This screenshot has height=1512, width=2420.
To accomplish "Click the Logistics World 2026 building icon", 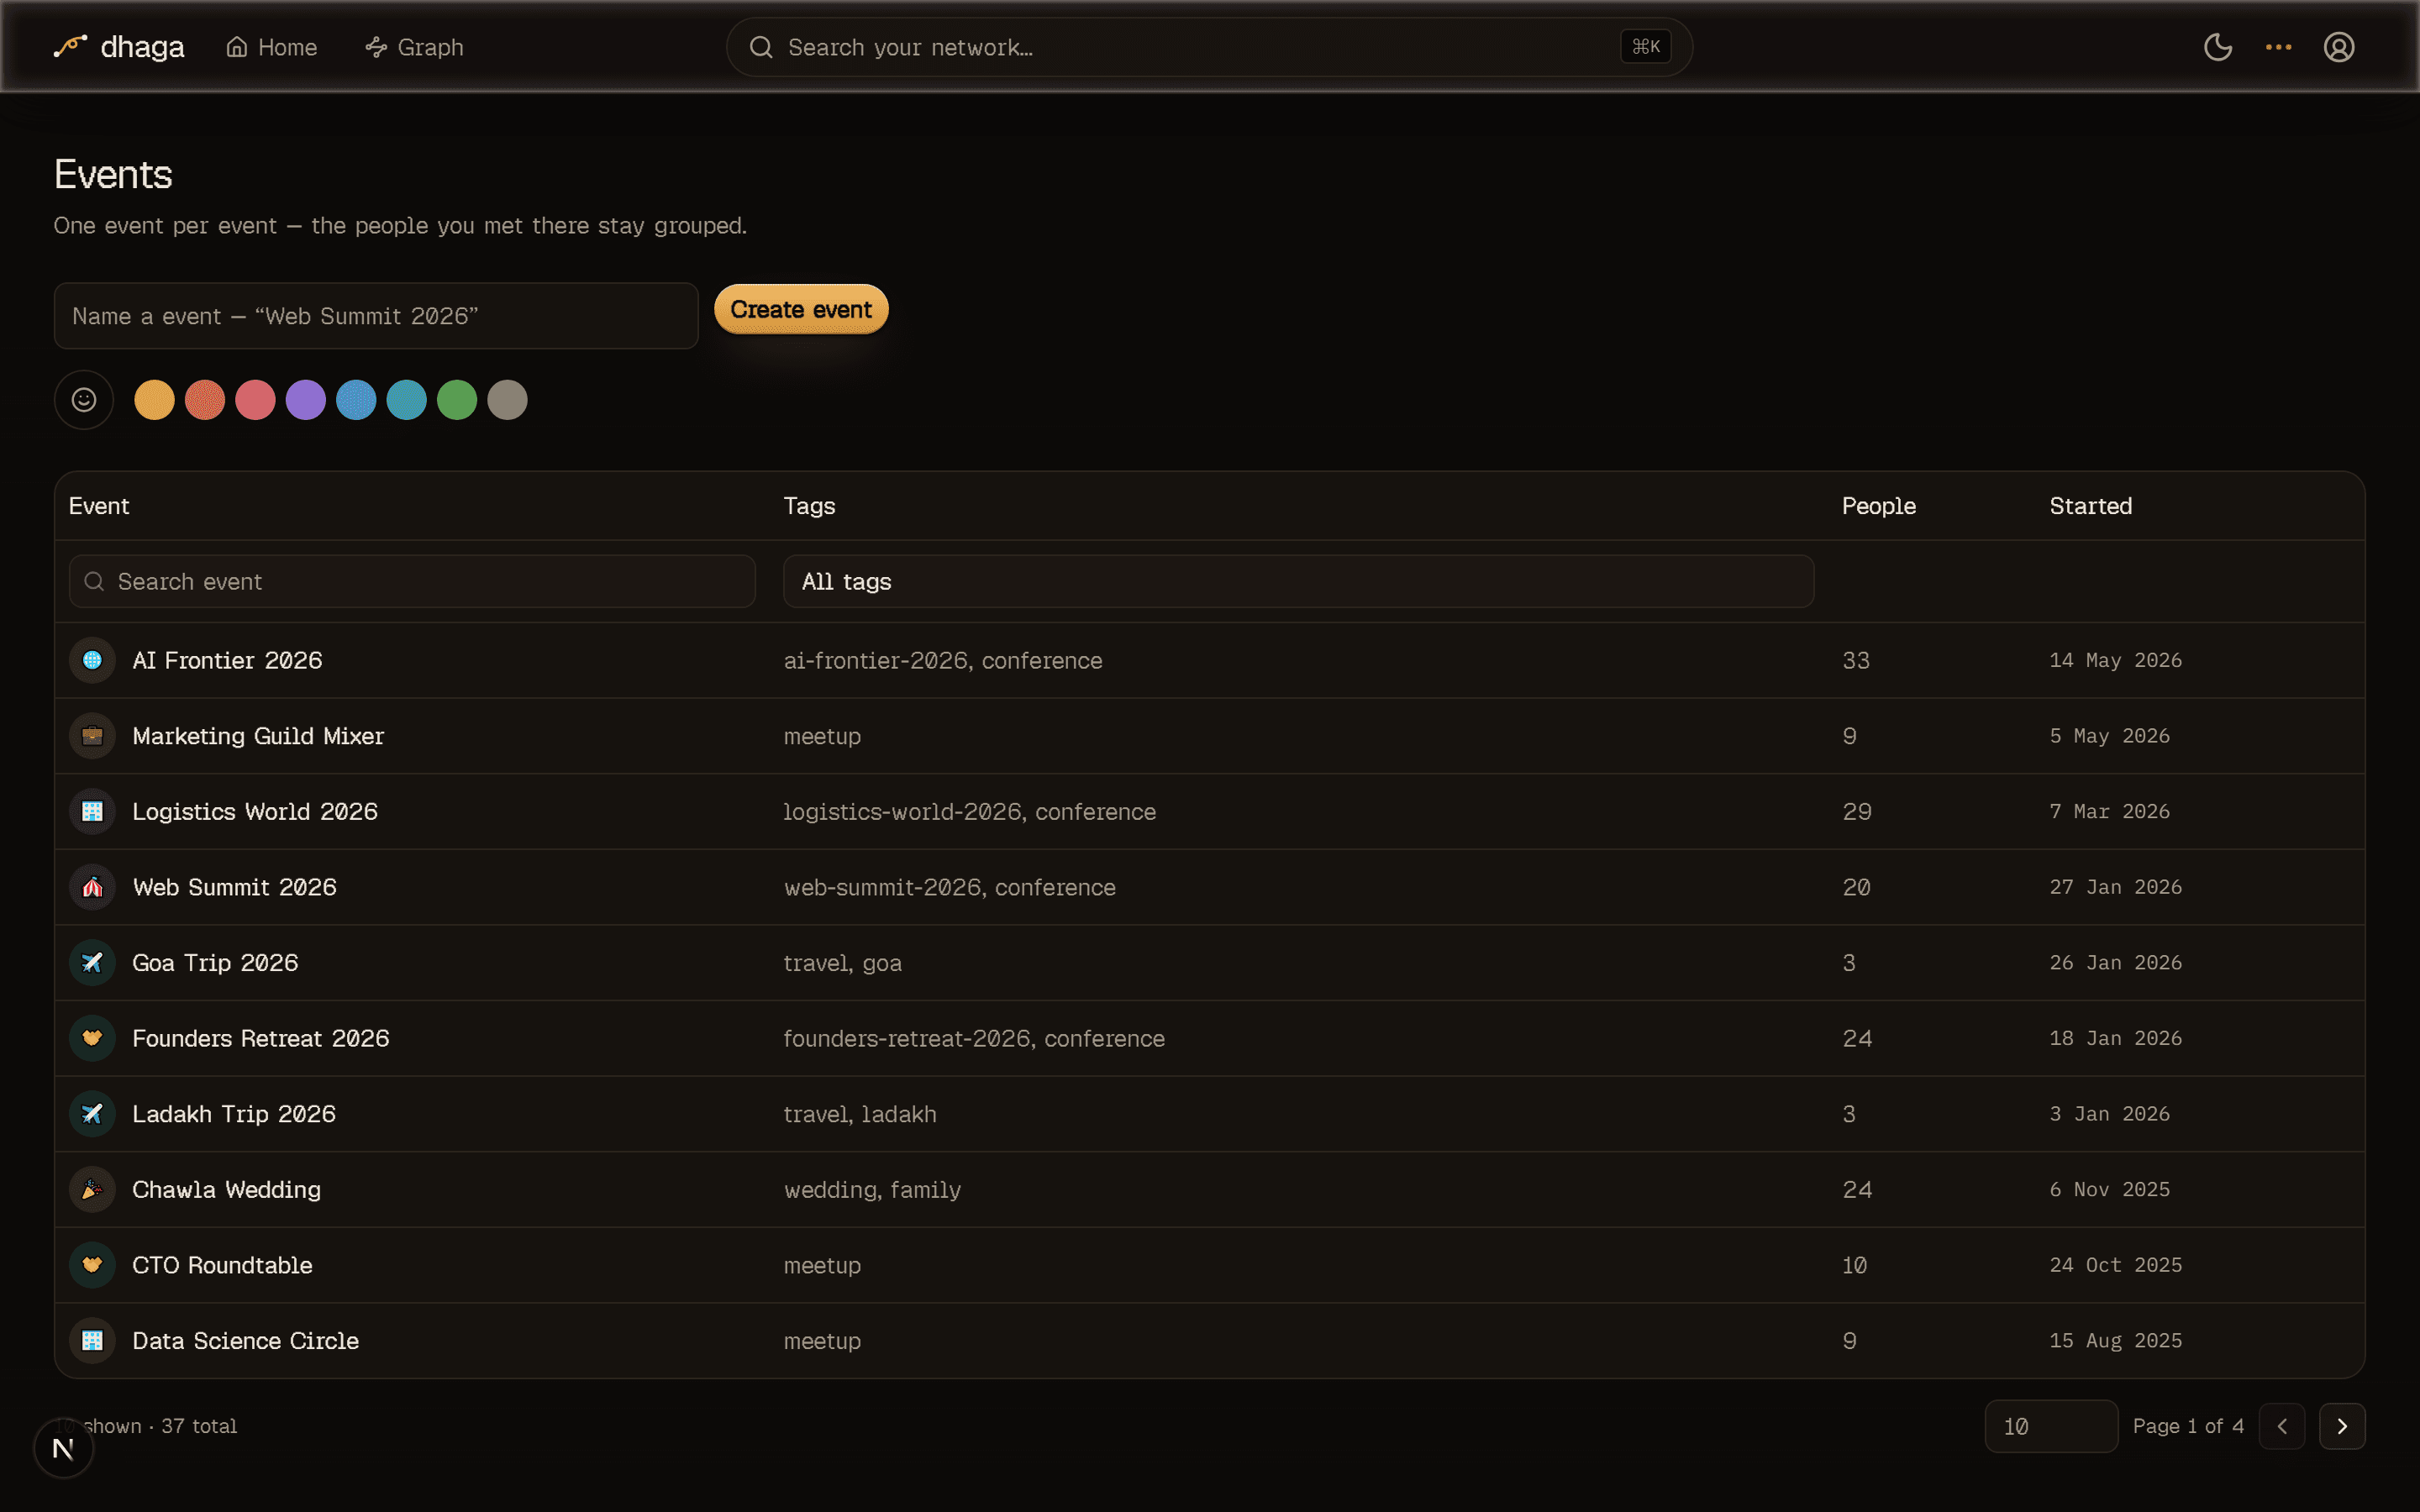I will pos(92,811).
